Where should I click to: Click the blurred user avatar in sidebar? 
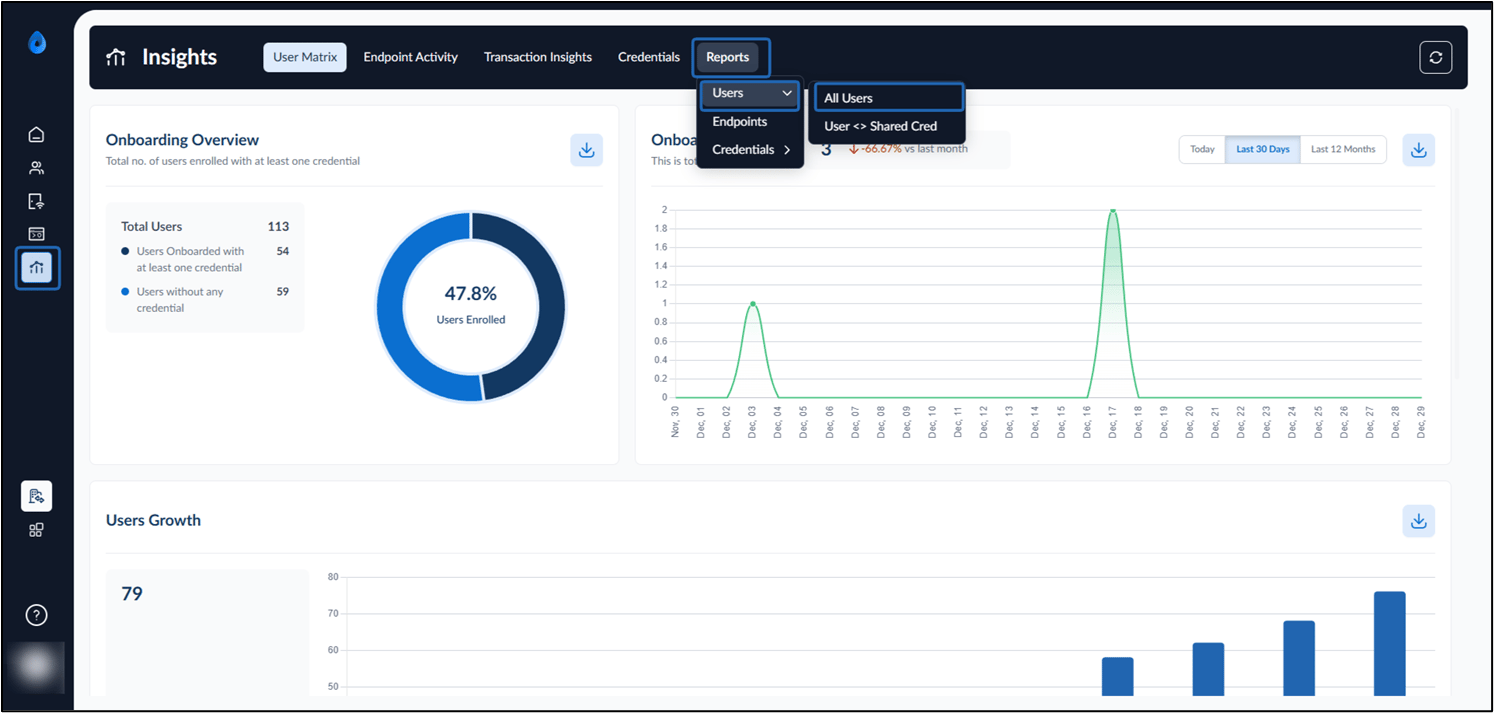tap(37, 668)
